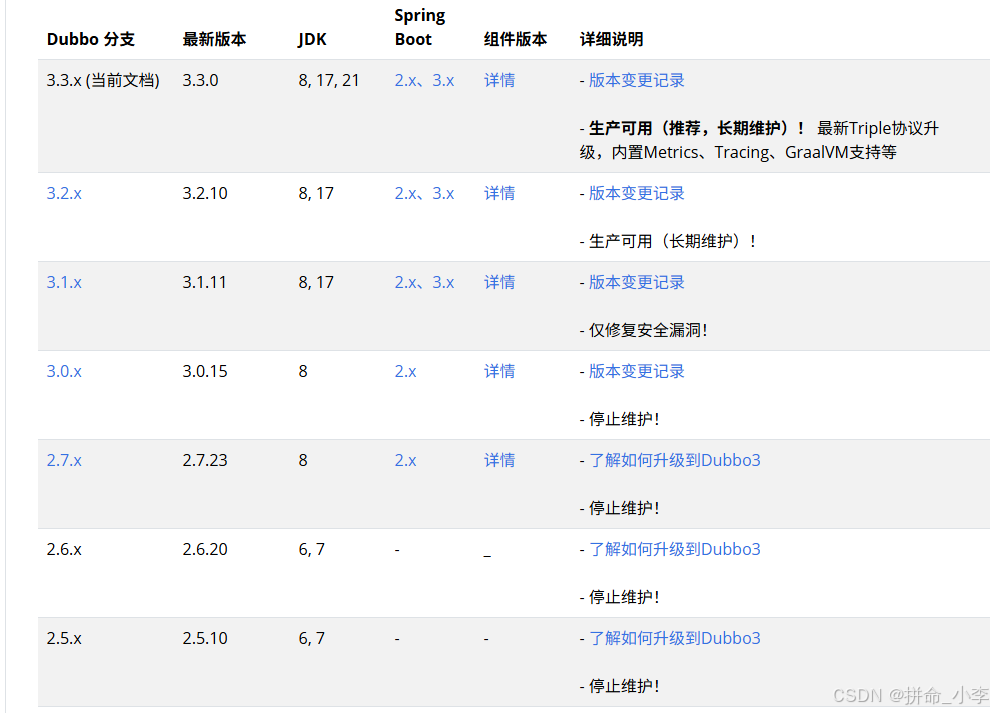Open 详情 link in the 3.1.x row
This screenshot has height=713, width=993.
click(x=500, y=282)
